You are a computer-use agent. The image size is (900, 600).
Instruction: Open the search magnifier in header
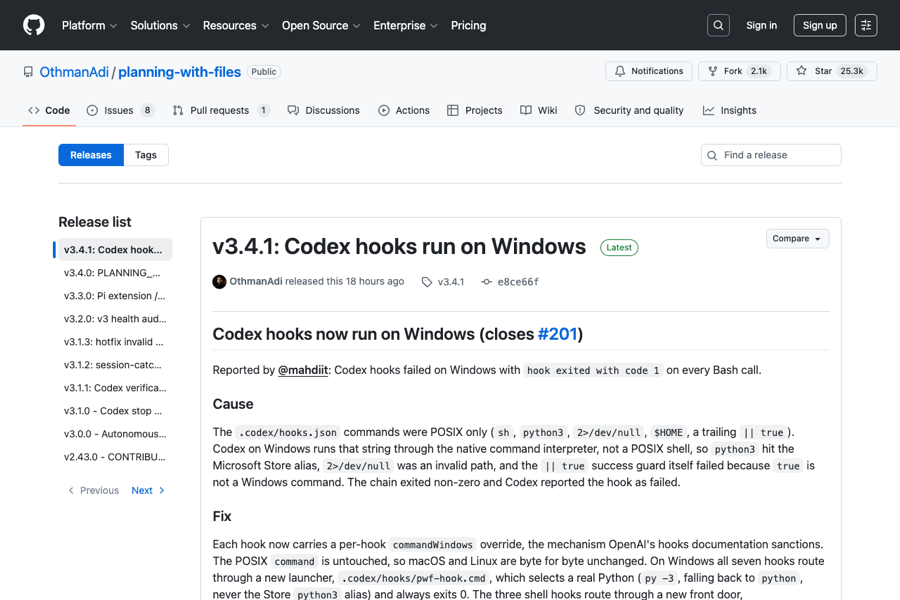[x=718, y=25]
